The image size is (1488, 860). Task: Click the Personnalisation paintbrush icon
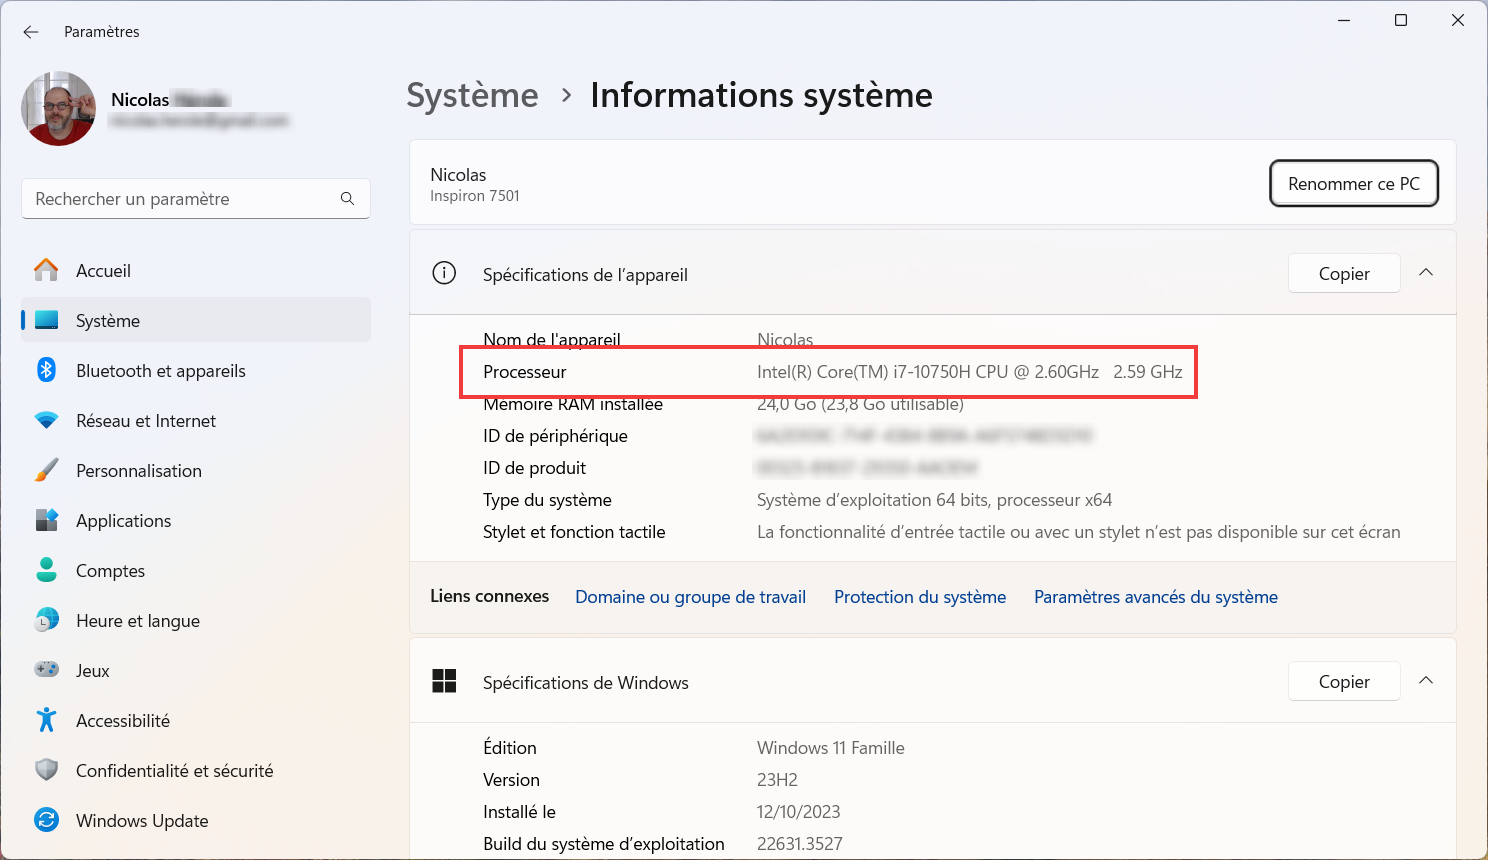pos(46,471)
